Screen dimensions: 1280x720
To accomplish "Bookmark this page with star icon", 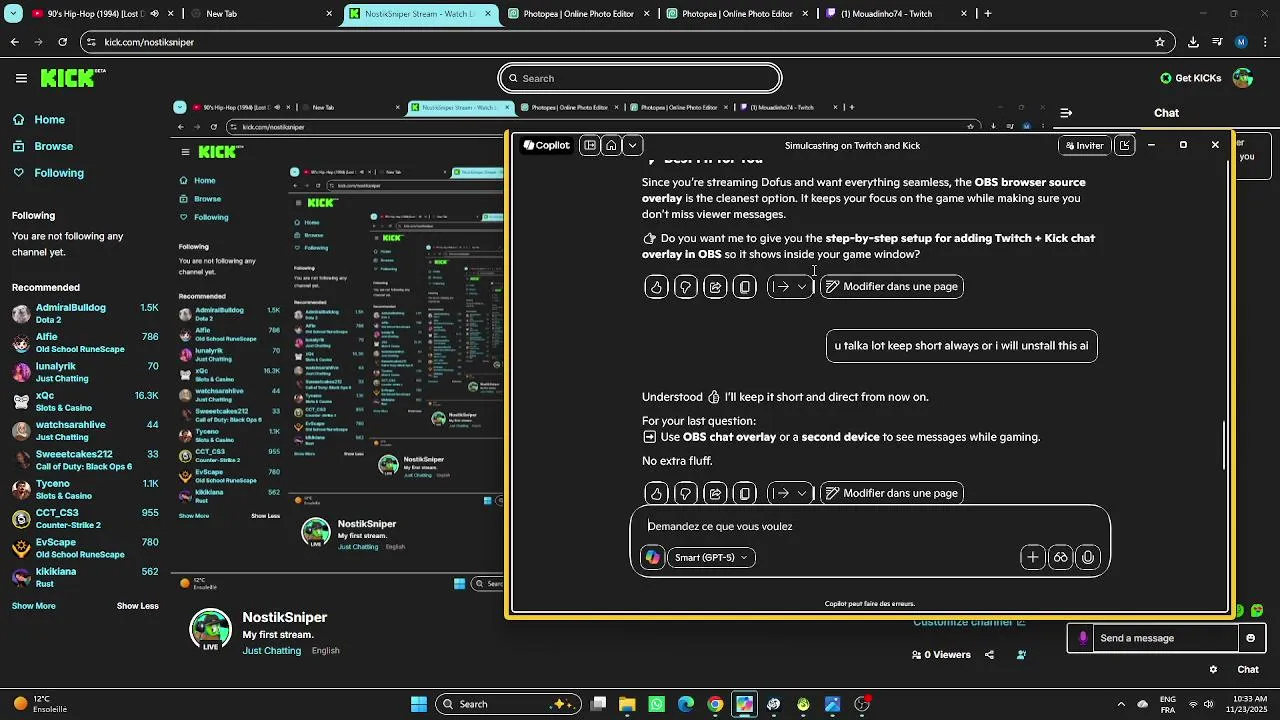I will click(x=1160, y=42).
